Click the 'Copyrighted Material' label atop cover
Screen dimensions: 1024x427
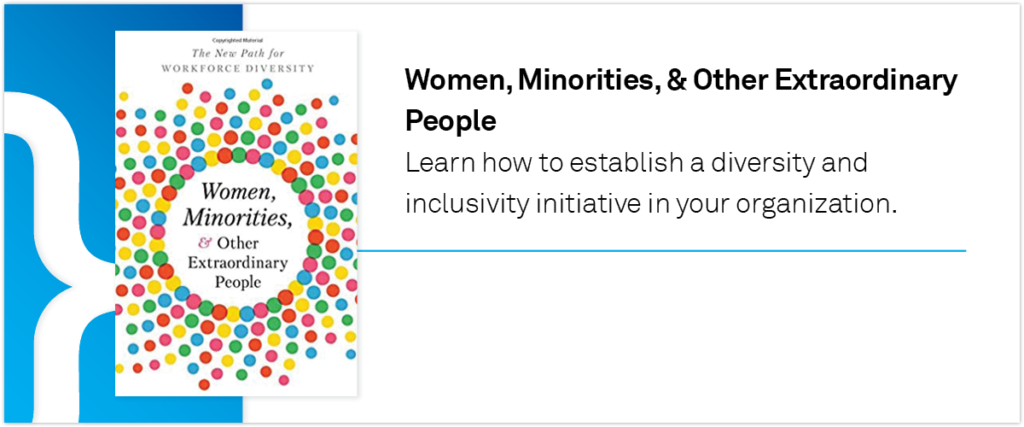(236, 39)
